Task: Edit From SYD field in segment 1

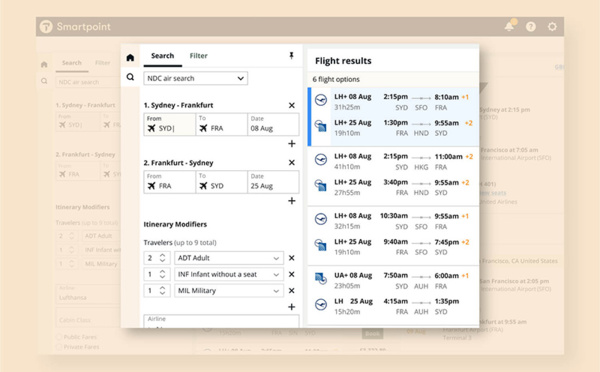Action: click(x=170, y=124)
